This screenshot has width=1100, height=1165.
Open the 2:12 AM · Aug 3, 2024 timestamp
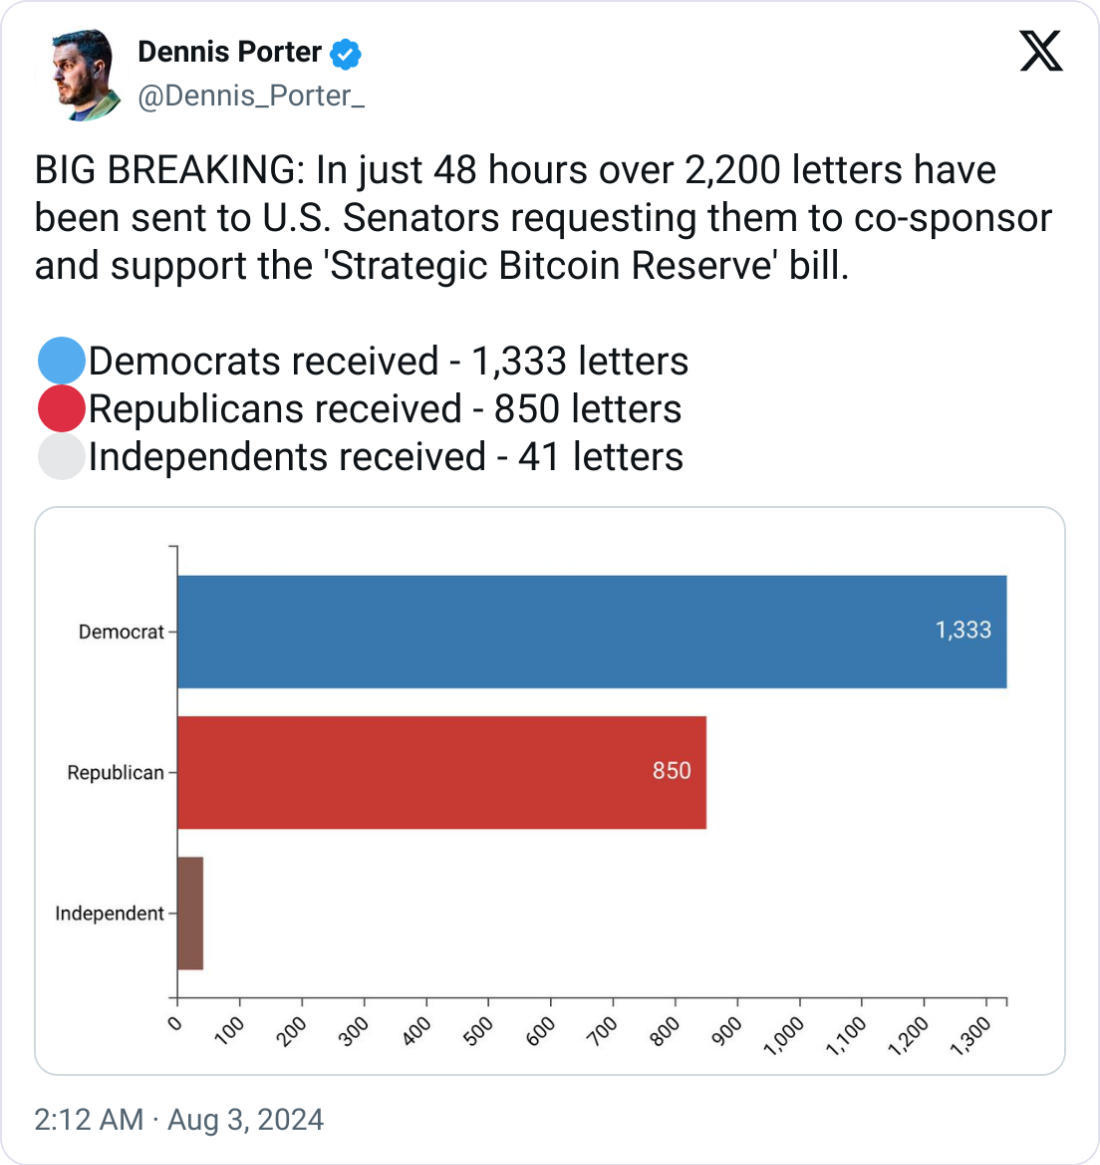179,1119
